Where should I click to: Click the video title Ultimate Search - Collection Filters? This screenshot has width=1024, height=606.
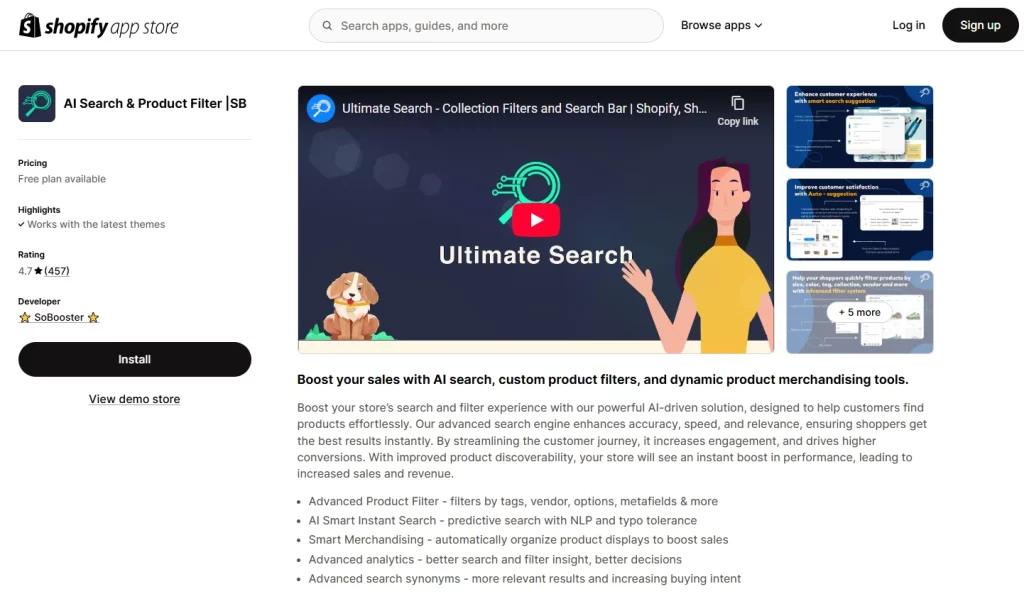[524, 108]
